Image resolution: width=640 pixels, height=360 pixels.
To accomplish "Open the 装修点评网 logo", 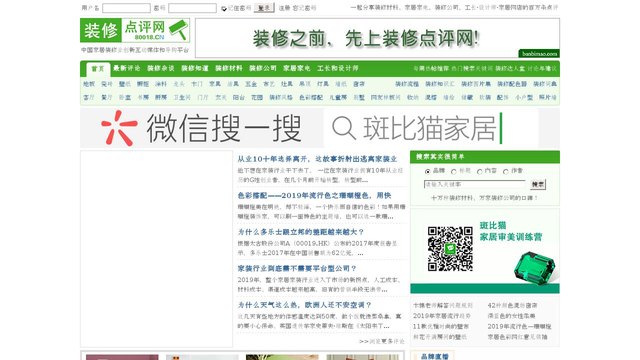I will click(135, 30).
